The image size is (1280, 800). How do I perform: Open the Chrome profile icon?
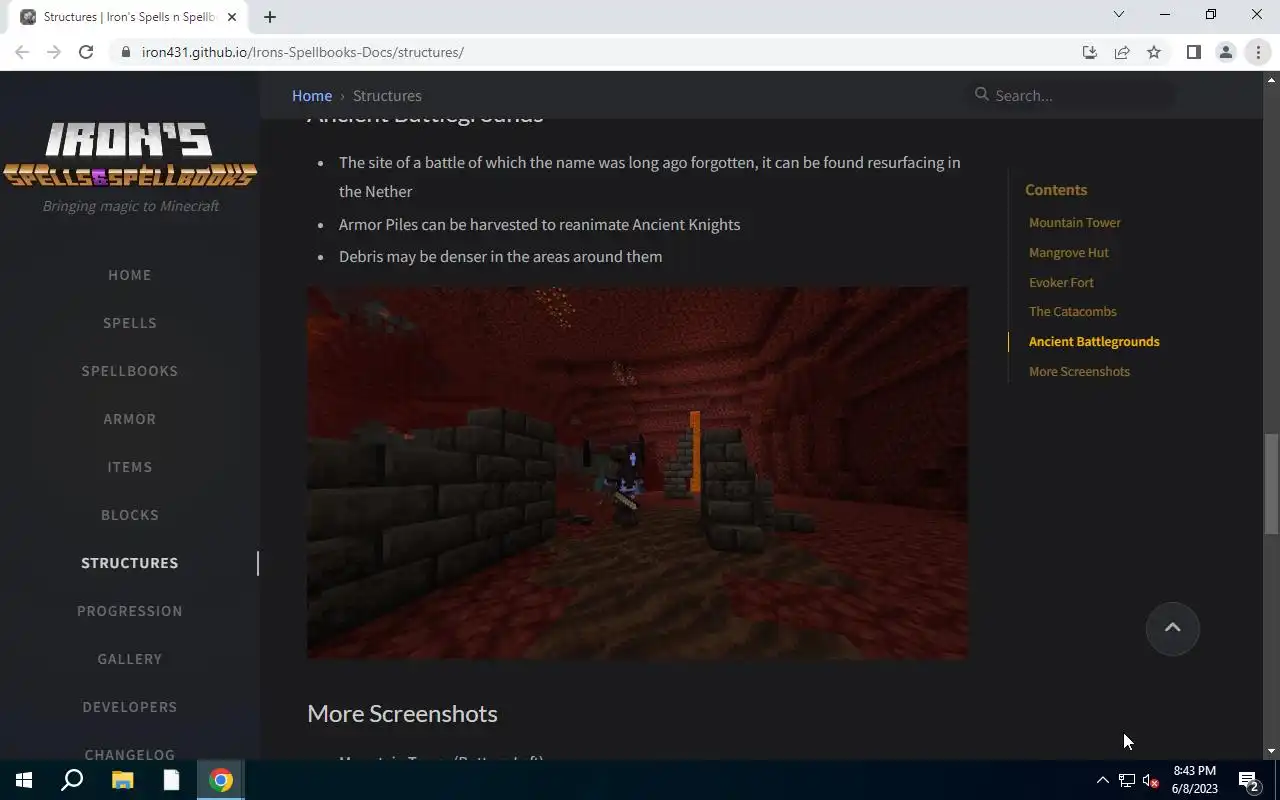(x=1225, y=52)
